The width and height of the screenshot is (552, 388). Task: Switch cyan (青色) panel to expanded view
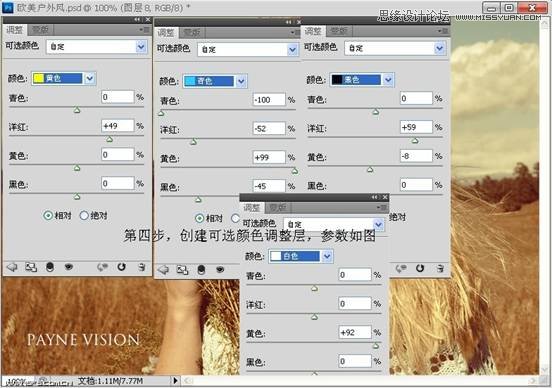pyautogui.click(x=182, y=270)
